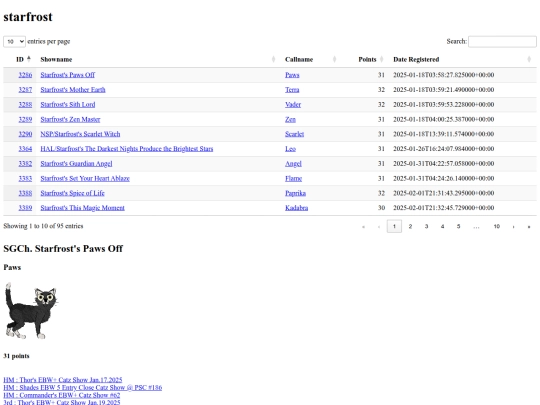
Task: Go to last page of results
Action: click(529, 226)
